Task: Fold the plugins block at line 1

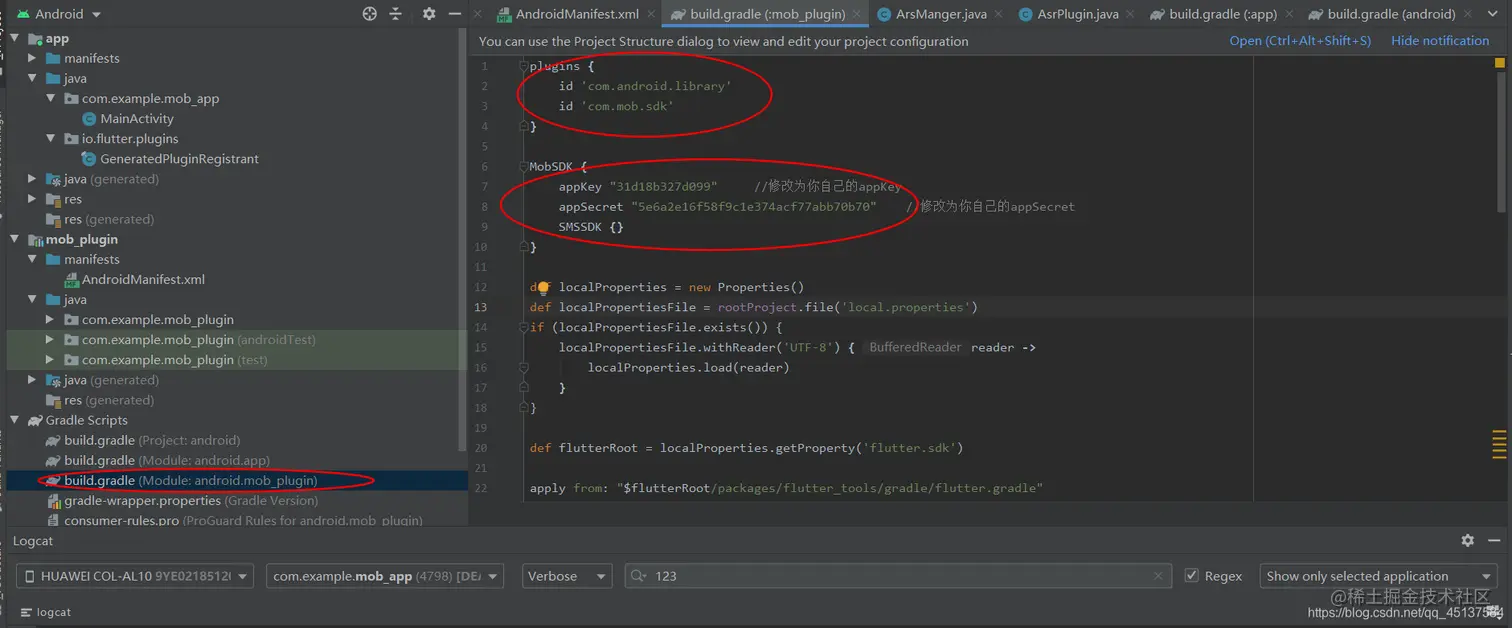Action: pyautogui.click(x=523, y=66)
